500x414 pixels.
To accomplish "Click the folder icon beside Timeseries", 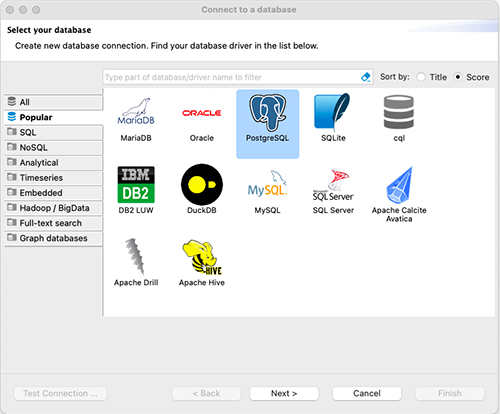I will coord(12,177).
